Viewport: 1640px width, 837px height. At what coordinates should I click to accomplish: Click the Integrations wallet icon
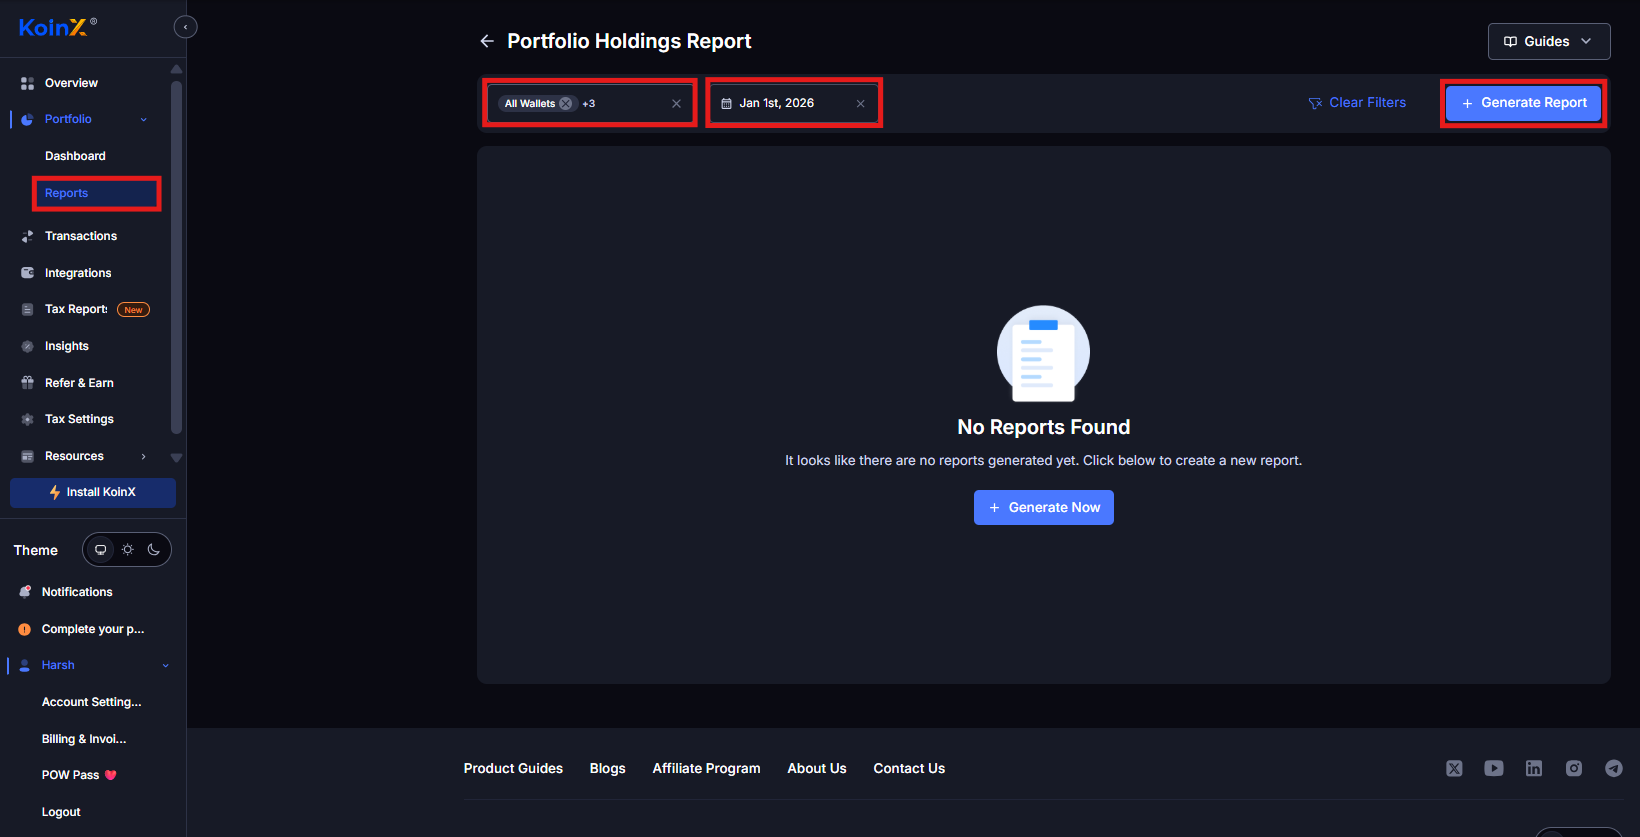(x=27, y=273)
